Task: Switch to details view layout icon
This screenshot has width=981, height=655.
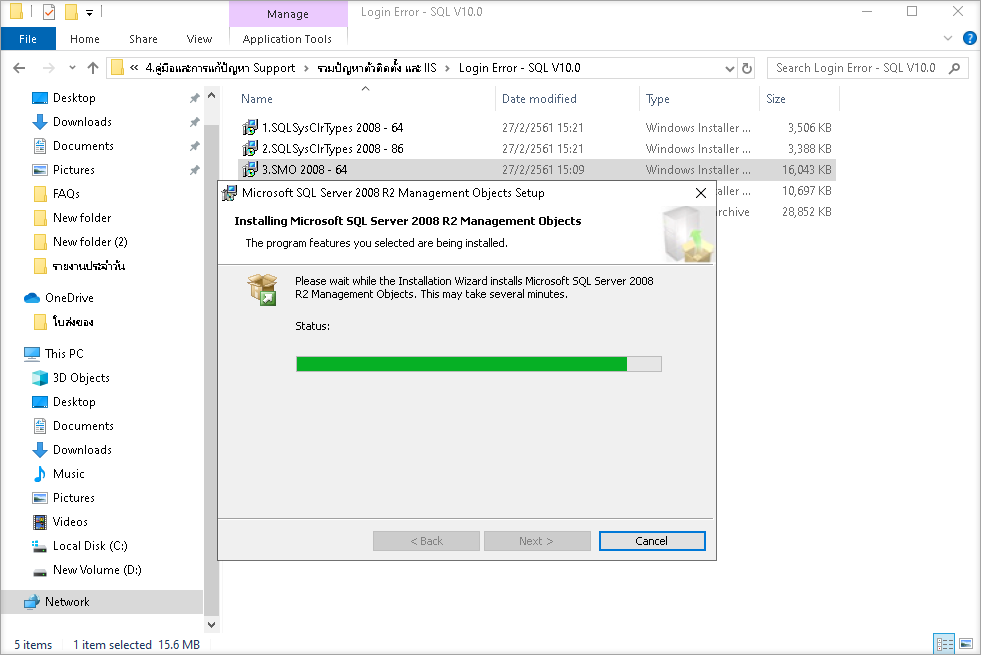Action: (943, 644)
